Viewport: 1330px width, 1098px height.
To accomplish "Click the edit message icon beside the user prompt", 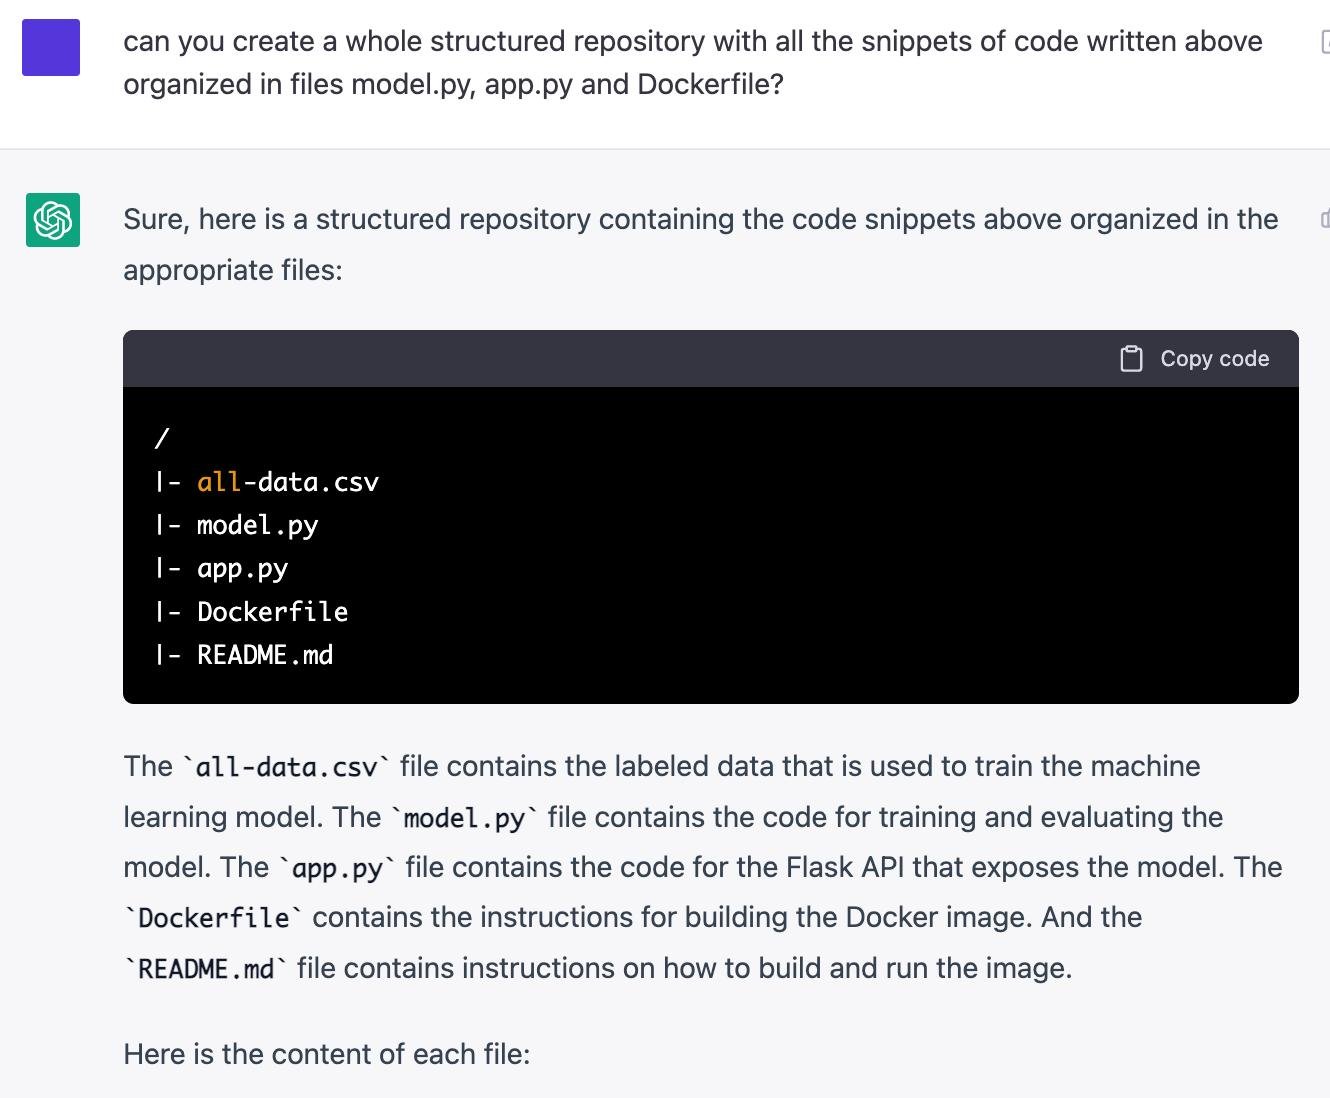I will (1325, 42).
